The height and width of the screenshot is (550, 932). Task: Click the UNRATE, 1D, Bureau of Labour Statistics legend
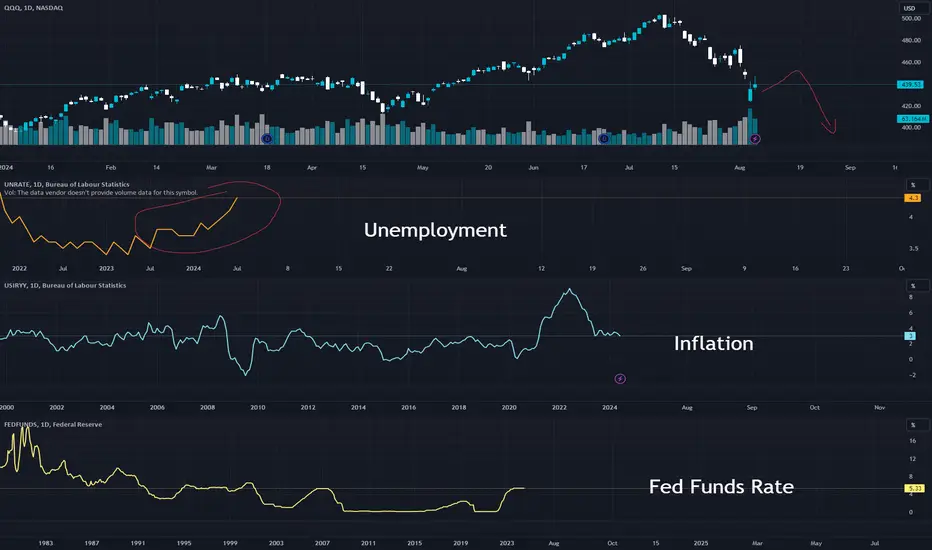(67, 184)
